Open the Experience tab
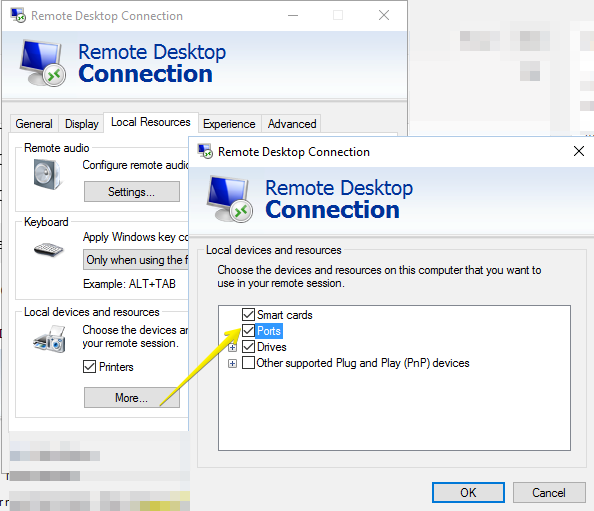This screenshot has width=594, height=511. coord(229,124)
